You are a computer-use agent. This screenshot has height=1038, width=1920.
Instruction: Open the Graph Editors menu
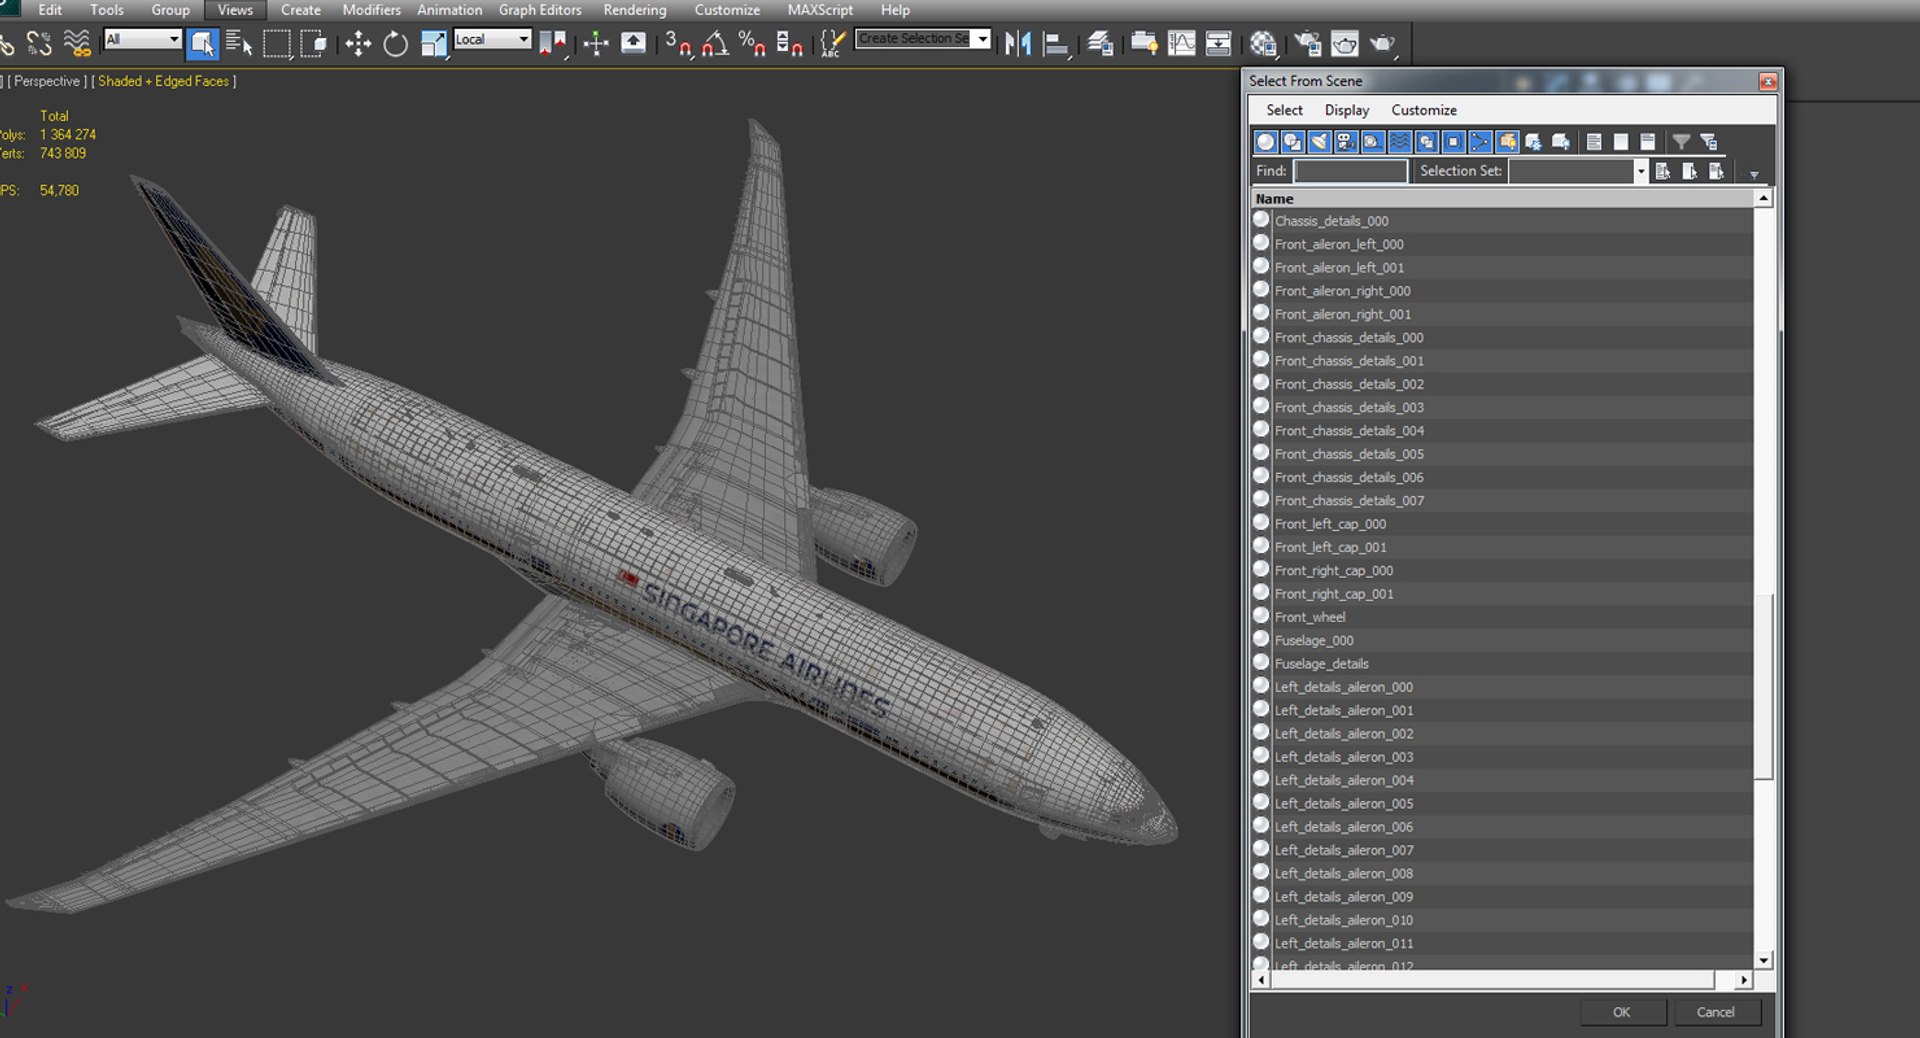[x=540, y=10]
